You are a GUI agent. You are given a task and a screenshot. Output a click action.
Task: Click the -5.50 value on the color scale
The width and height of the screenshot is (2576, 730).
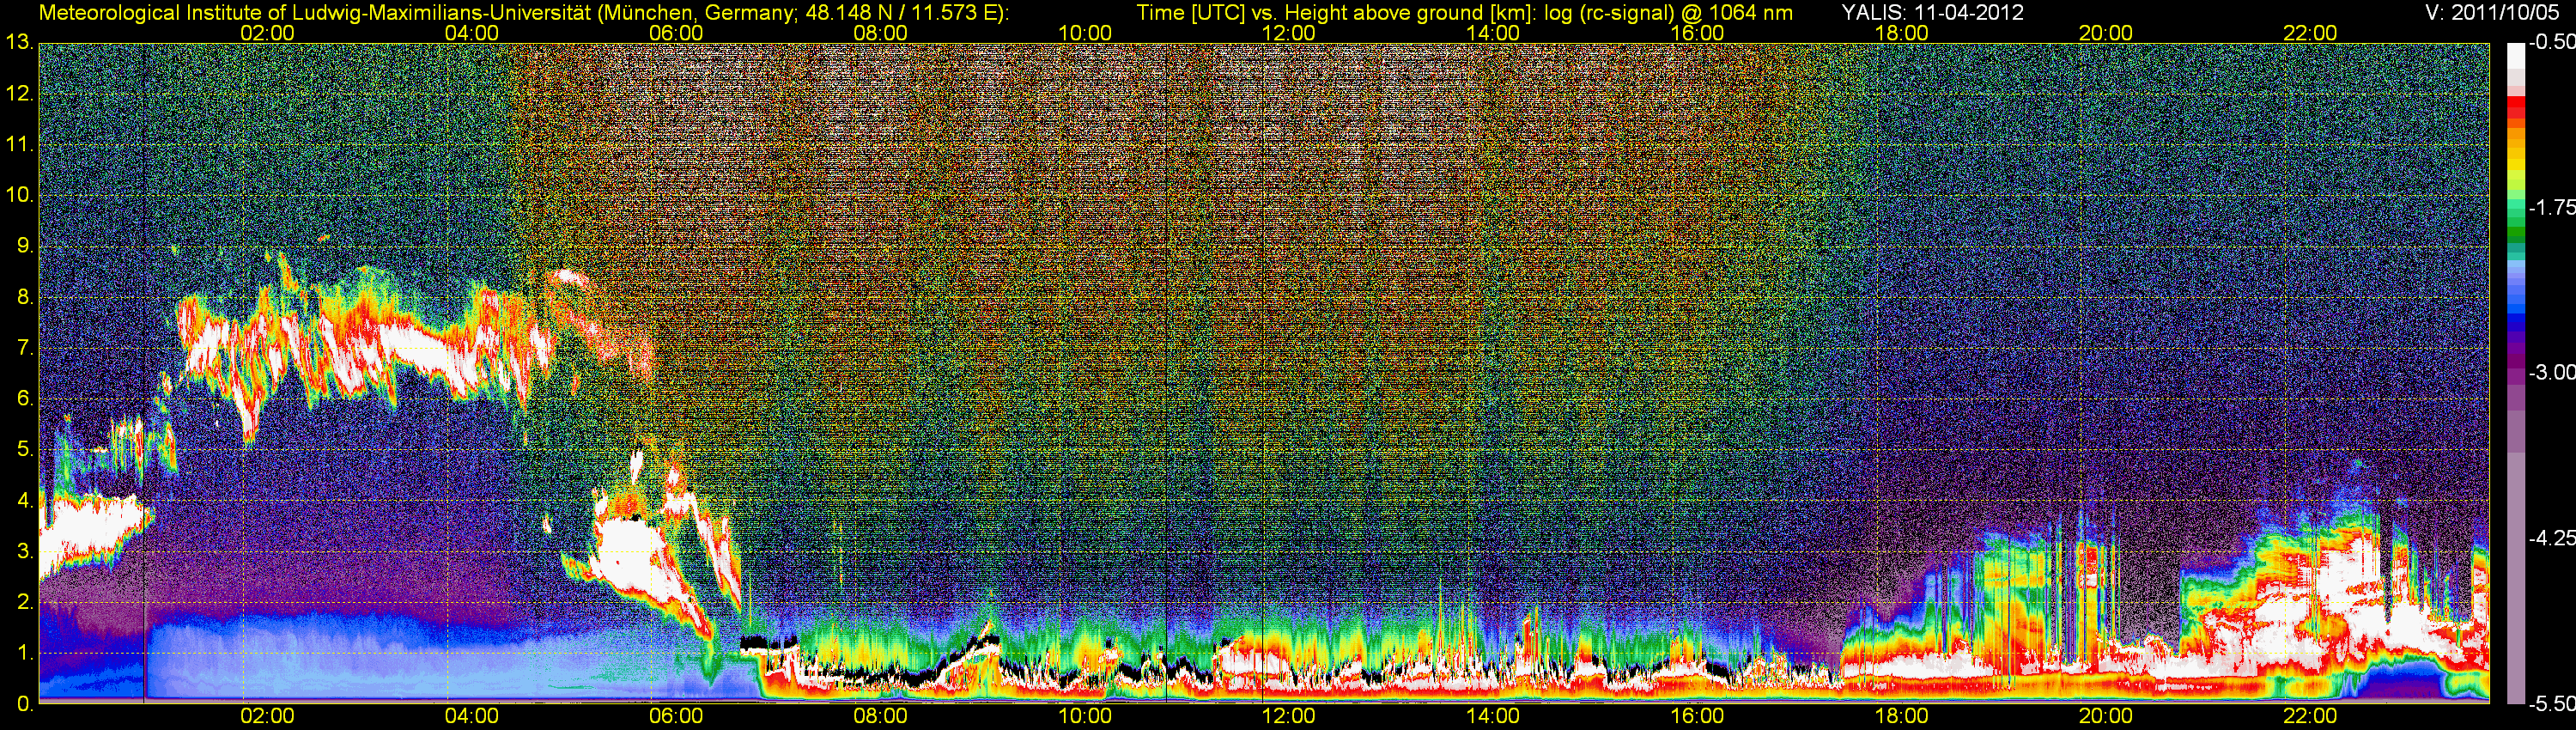click(x=2551, y=704)
